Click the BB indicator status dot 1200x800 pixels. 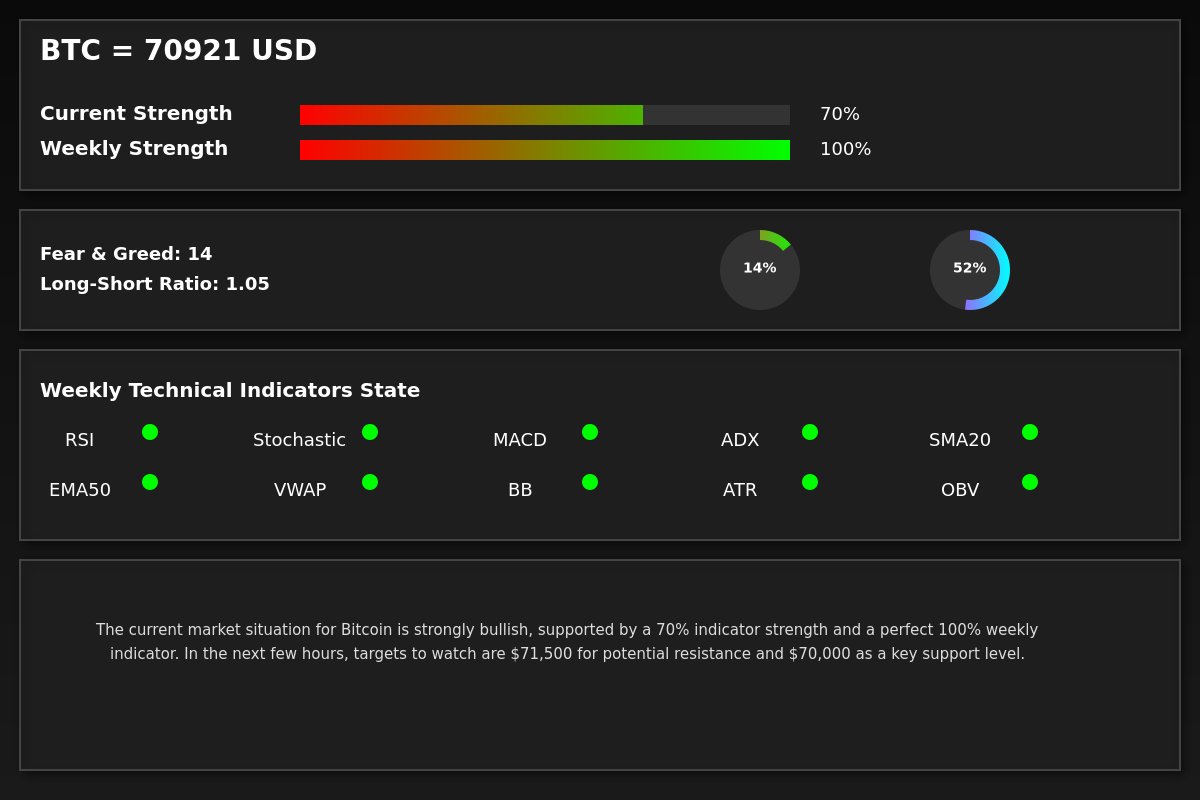coord(590,482)
